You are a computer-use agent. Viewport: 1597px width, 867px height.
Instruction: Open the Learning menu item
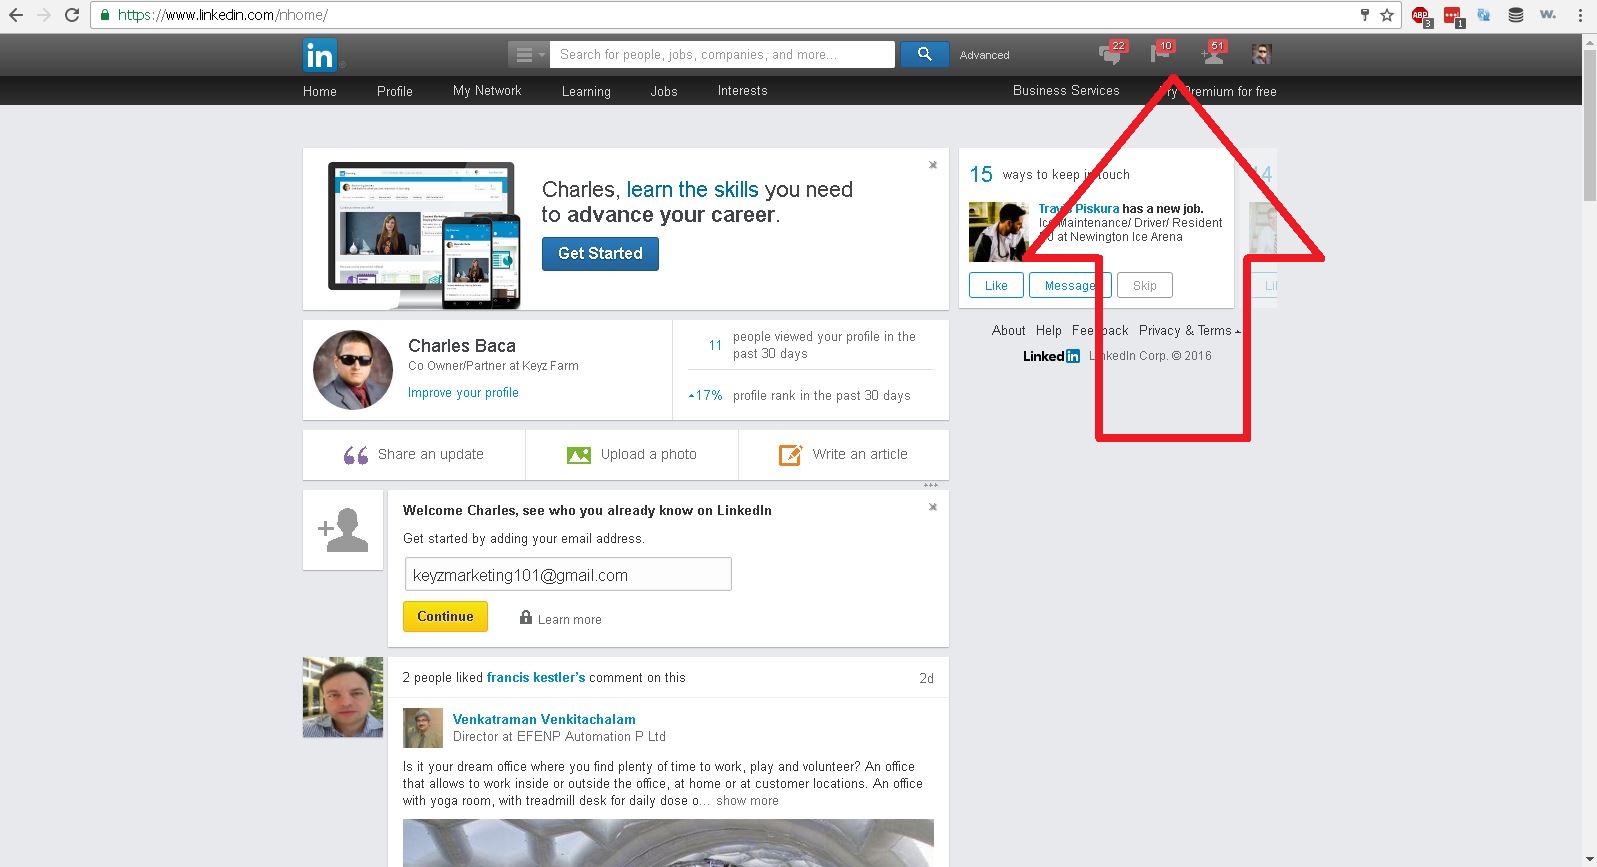click(586, 91)
